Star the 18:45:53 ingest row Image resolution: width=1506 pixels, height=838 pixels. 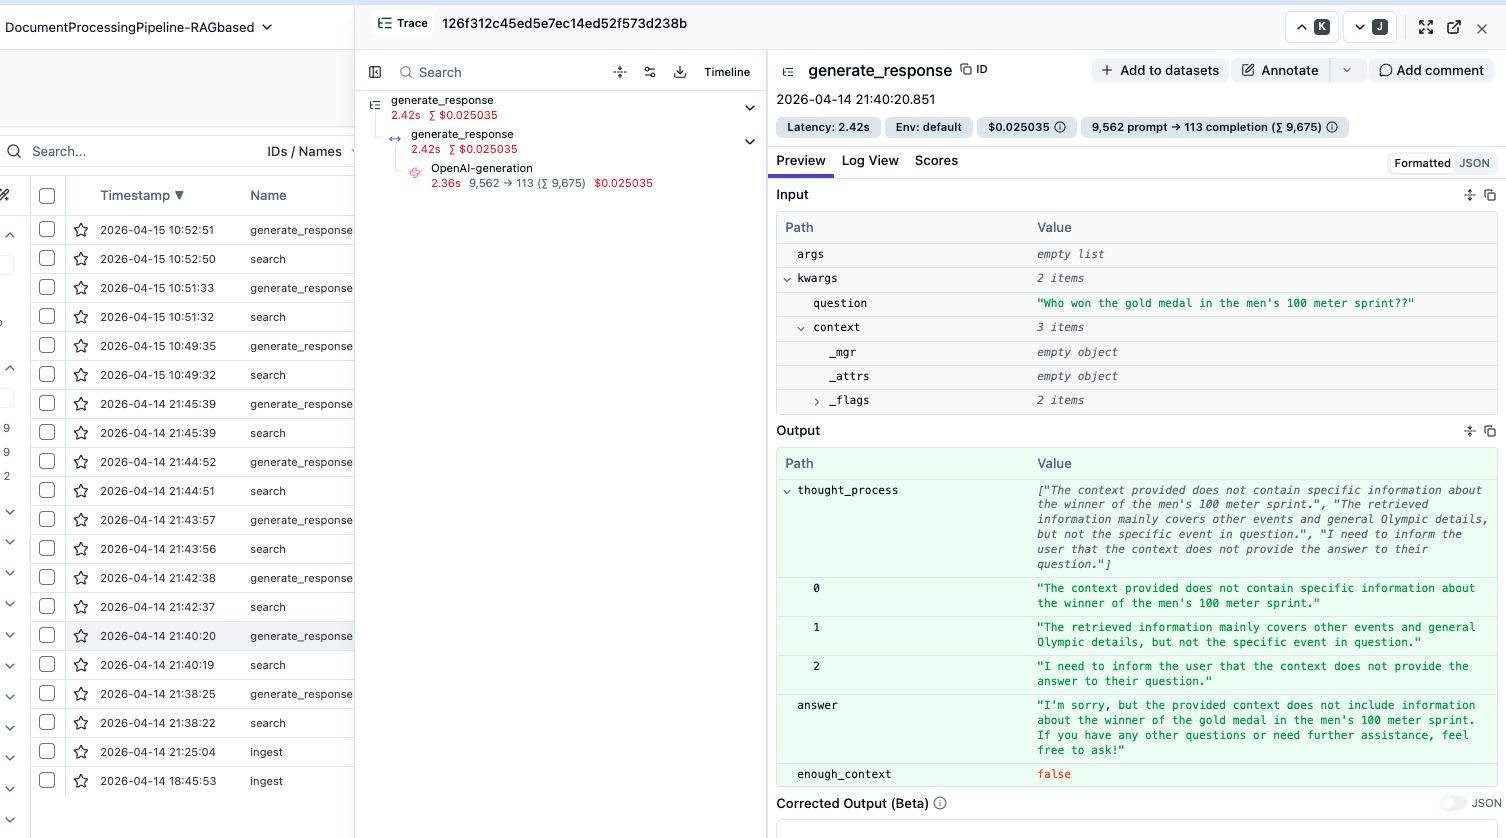coord(81,781)
